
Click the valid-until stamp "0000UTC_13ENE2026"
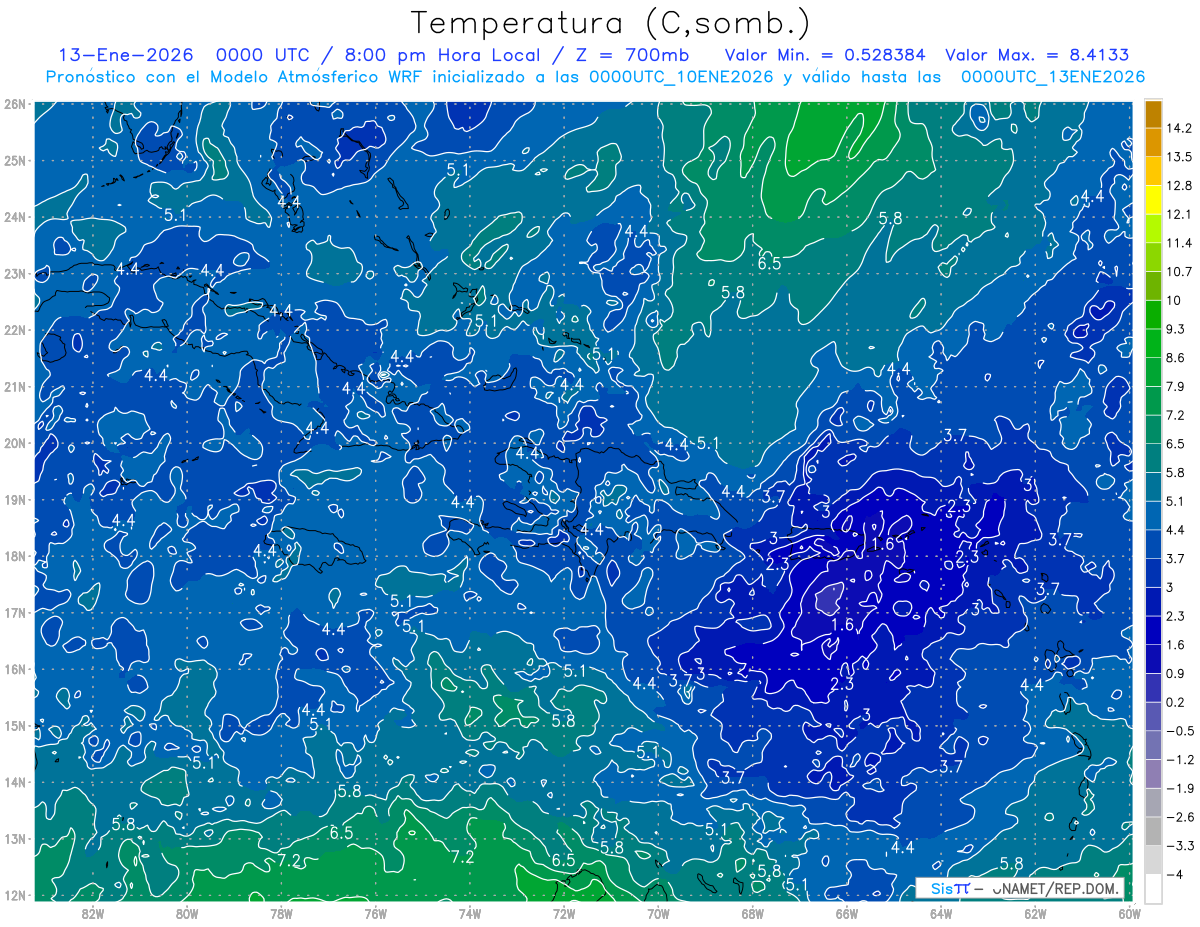tap(1053, 77)
